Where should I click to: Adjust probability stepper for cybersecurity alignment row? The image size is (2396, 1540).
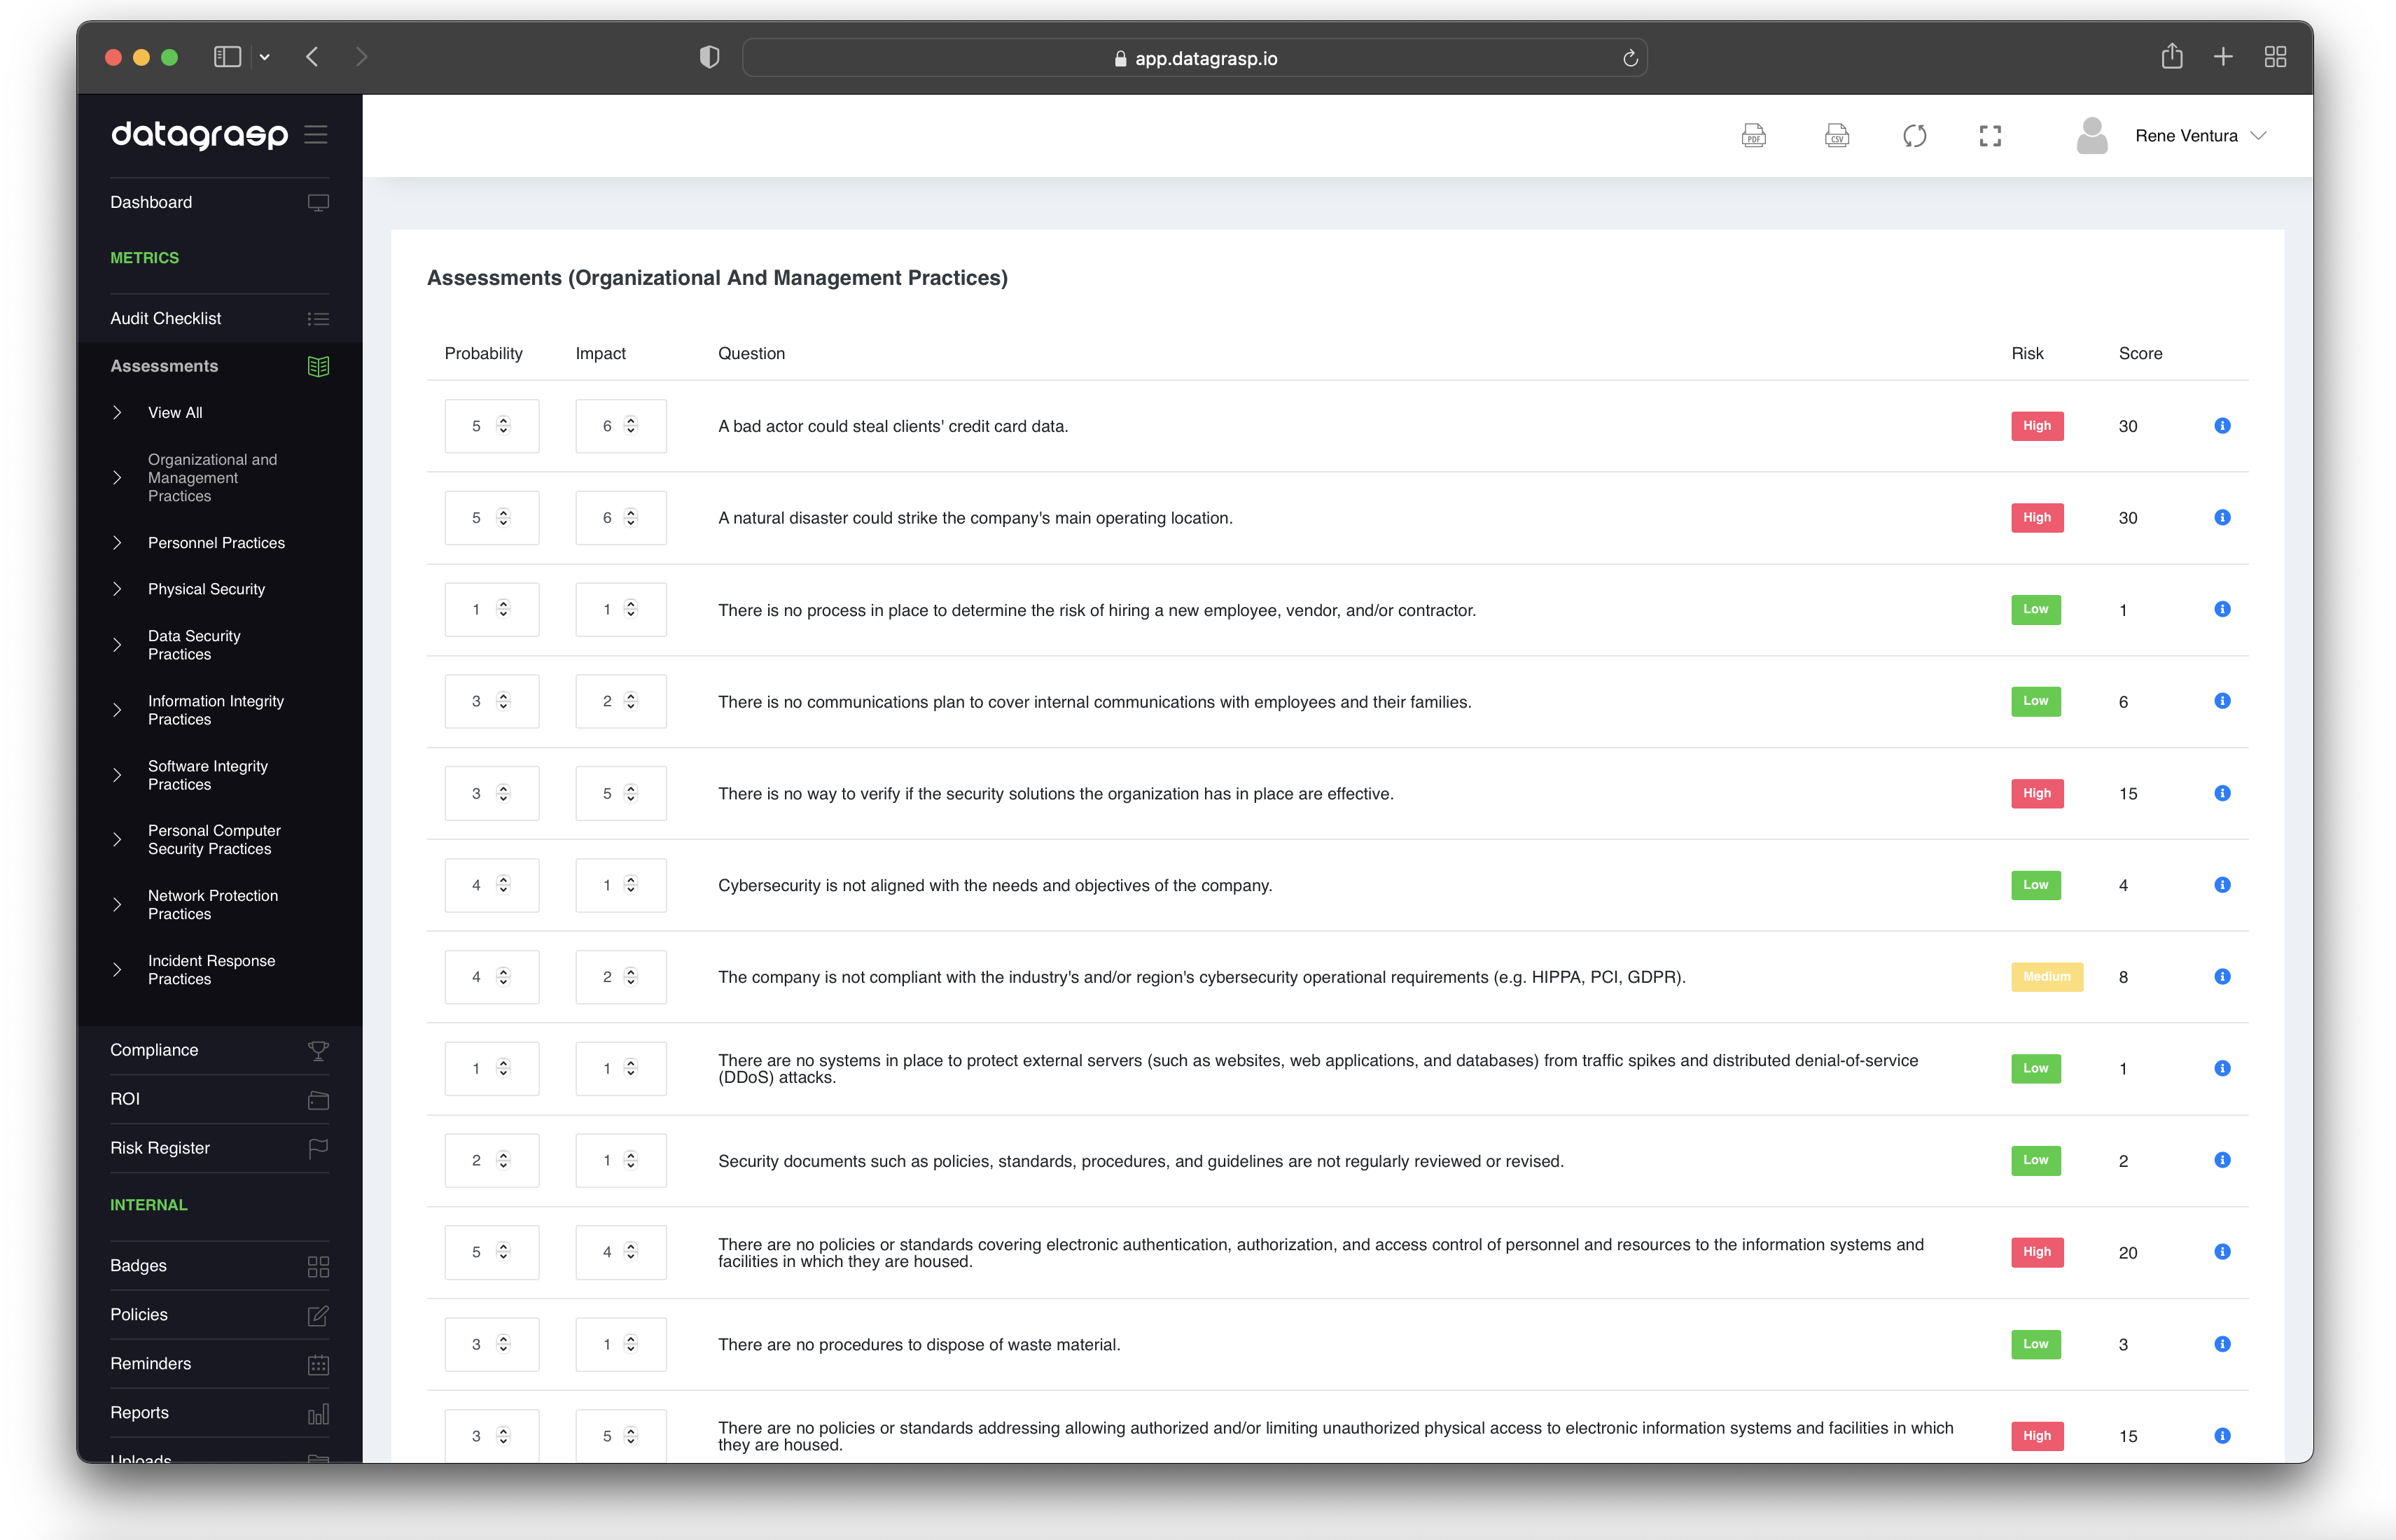503,885
